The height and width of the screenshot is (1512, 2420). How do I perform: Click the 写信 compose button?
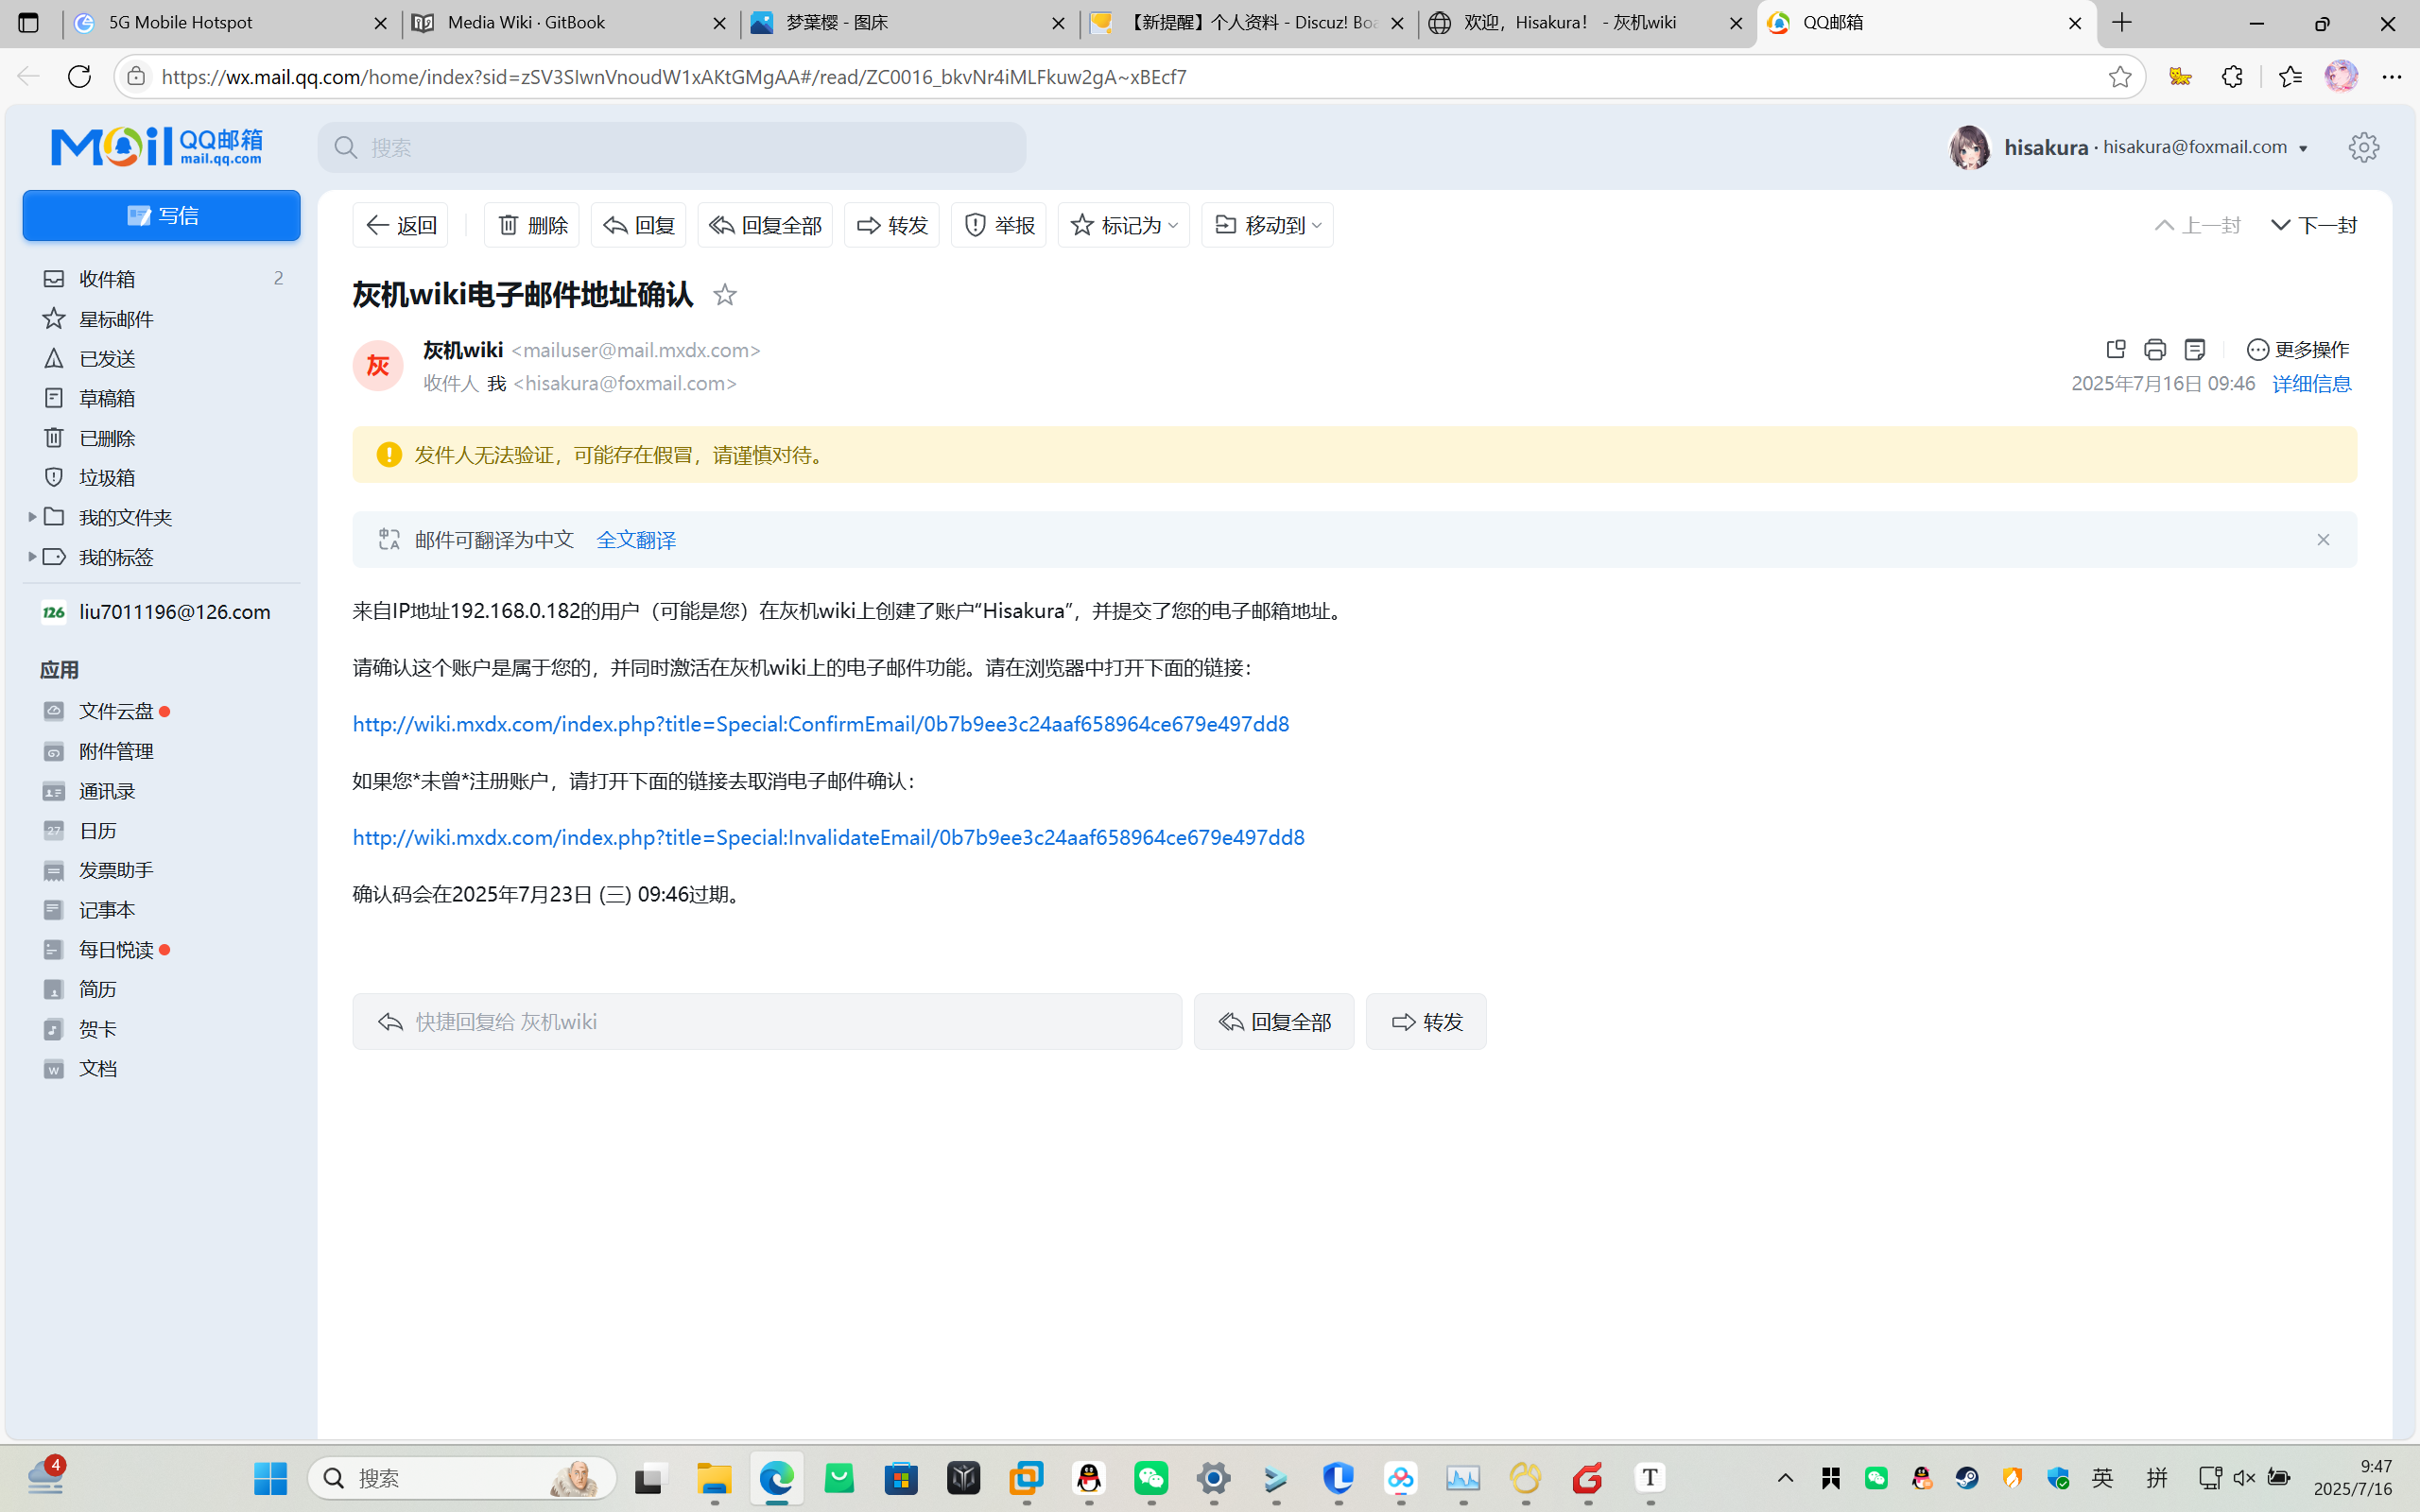[x=161, y=215]
